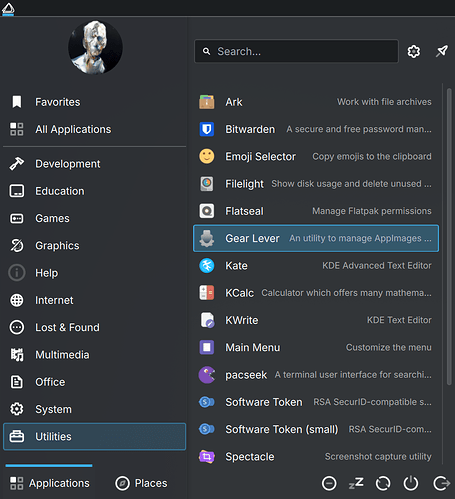This screenshot has width=455, height=499.
Task: Click 'Customize the menu' description
Action: click(389, 347)
